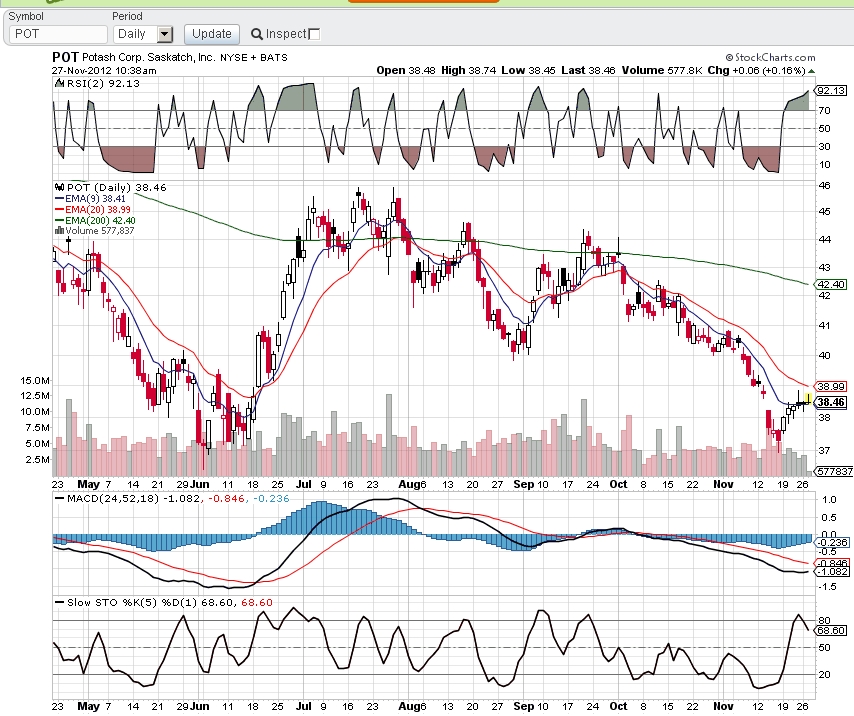854x716 pixels.
Task: Click the 38.99 EMA value tag on right axis
Action: tap(831, 387)
